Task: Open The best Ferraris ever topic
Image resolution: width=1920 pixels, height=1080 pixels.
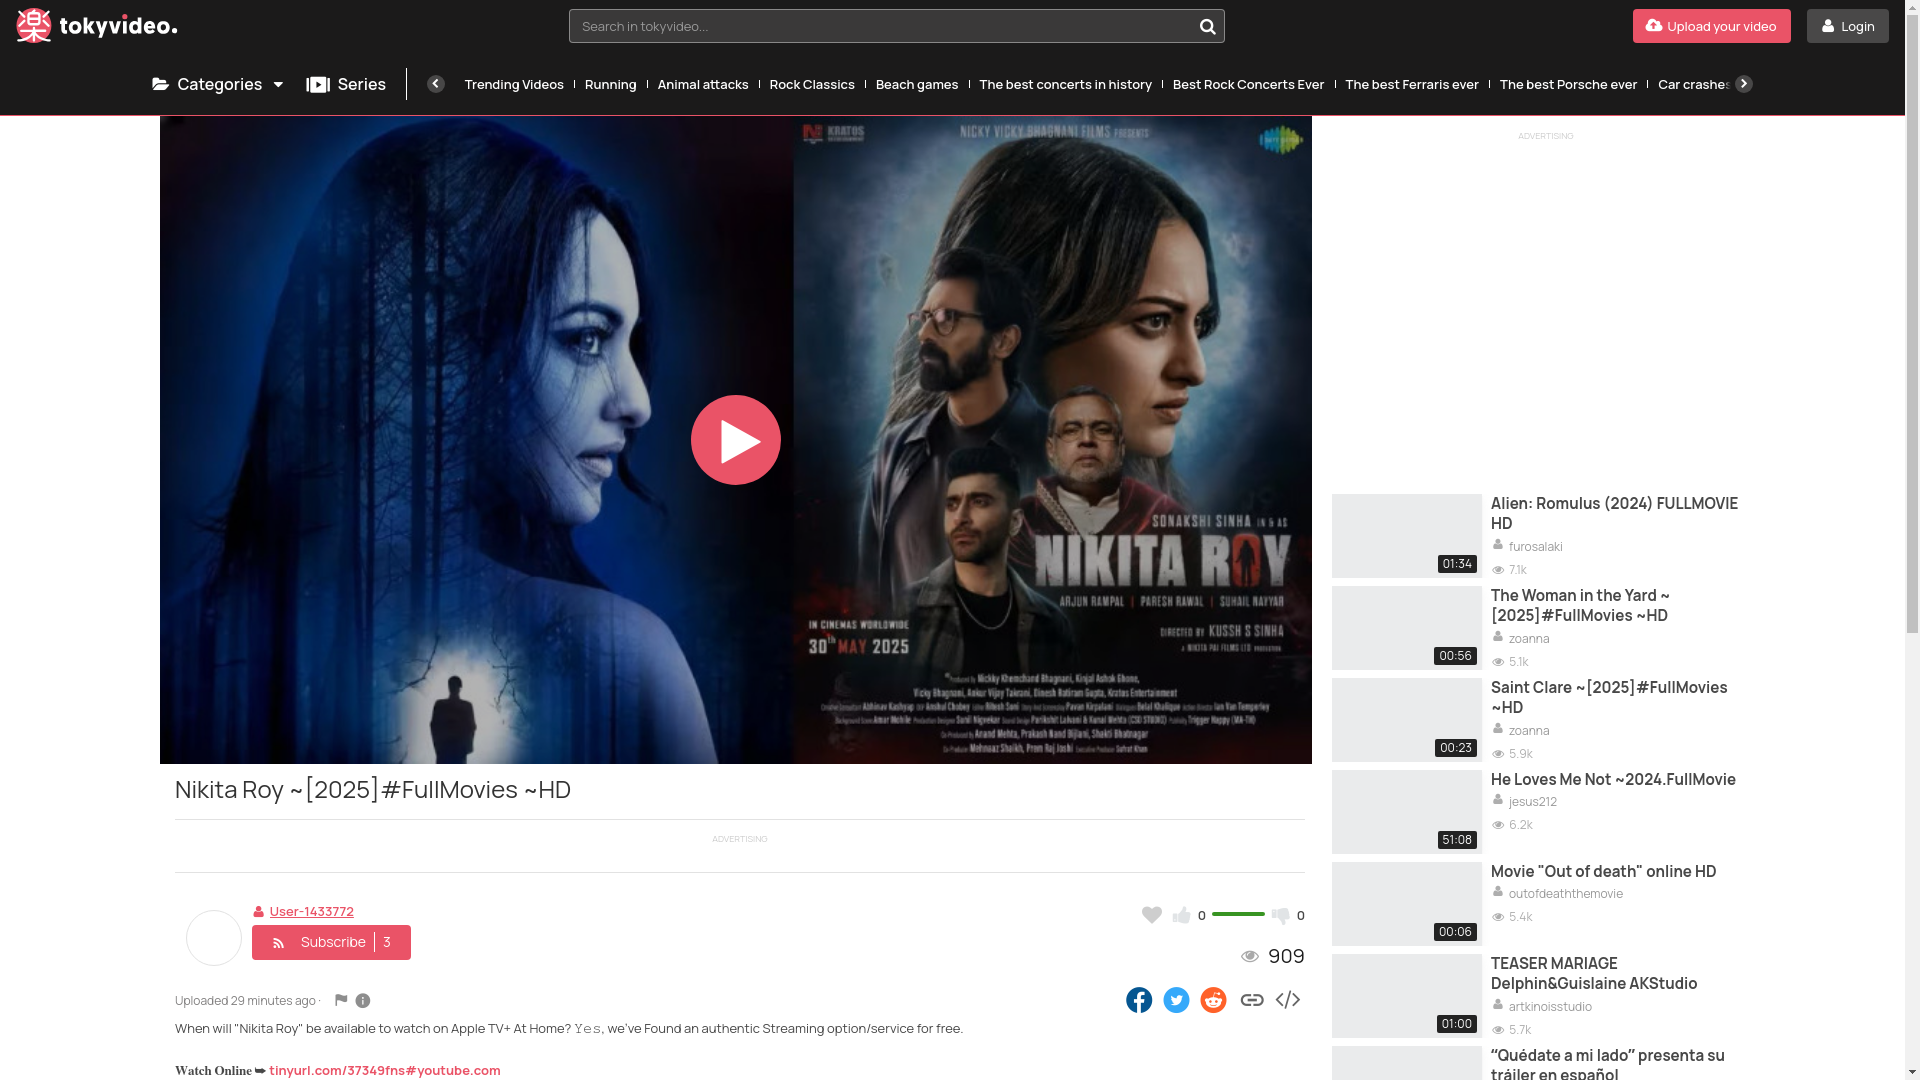Action: [x=1411, y=84]
